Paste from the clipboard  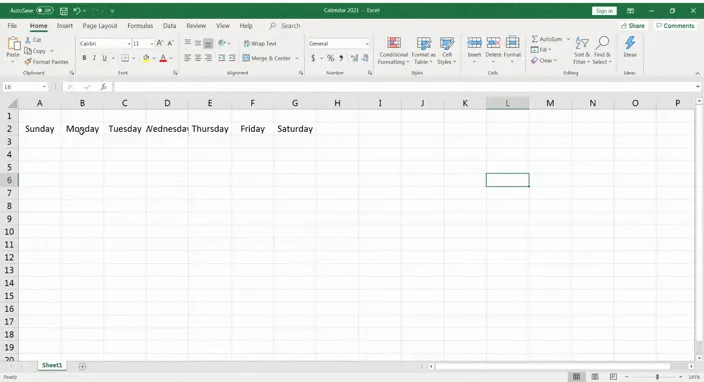(x=13, y=48)
